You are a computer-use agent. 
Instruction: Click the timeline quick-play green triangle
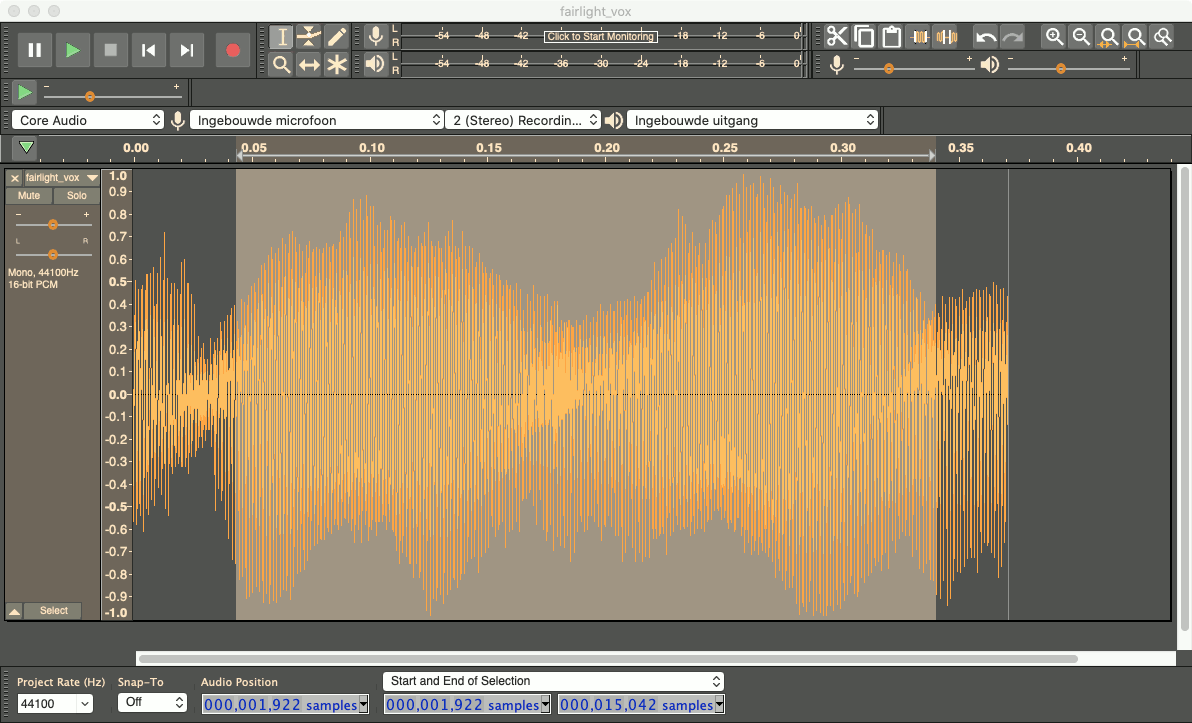tap(27, 147)
